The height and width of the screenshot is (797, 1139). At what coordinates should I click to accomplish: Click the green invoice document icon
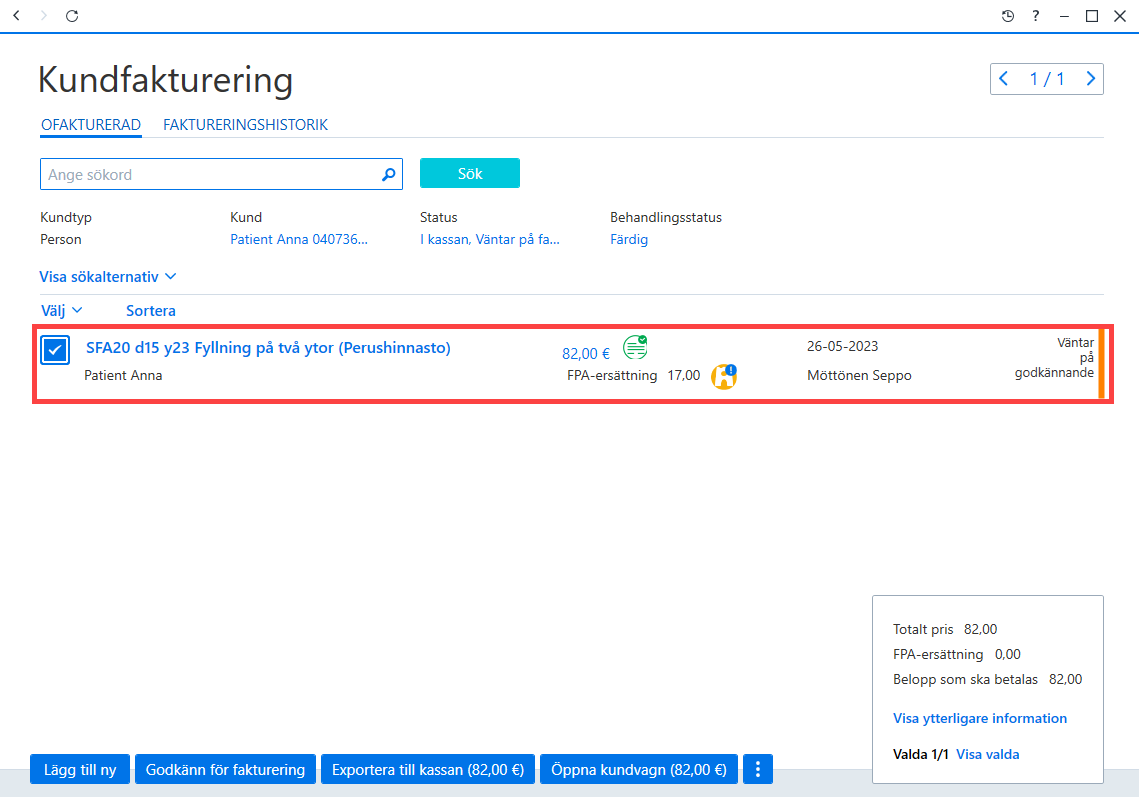click(636, 347)
